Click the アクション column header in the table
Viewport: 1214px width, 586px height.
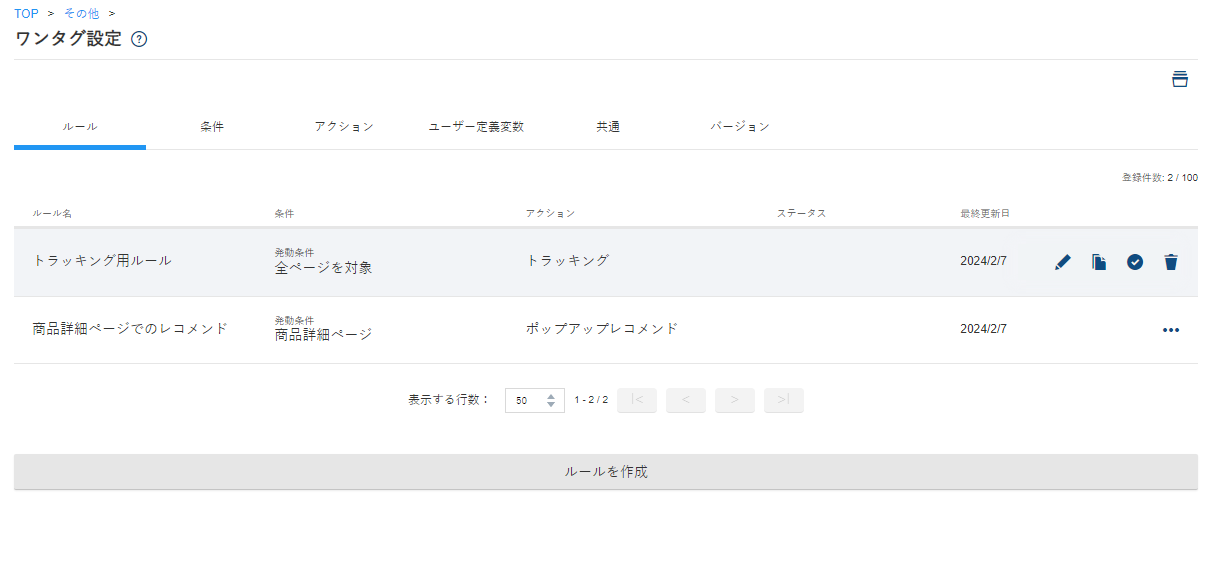click(551, 214)
